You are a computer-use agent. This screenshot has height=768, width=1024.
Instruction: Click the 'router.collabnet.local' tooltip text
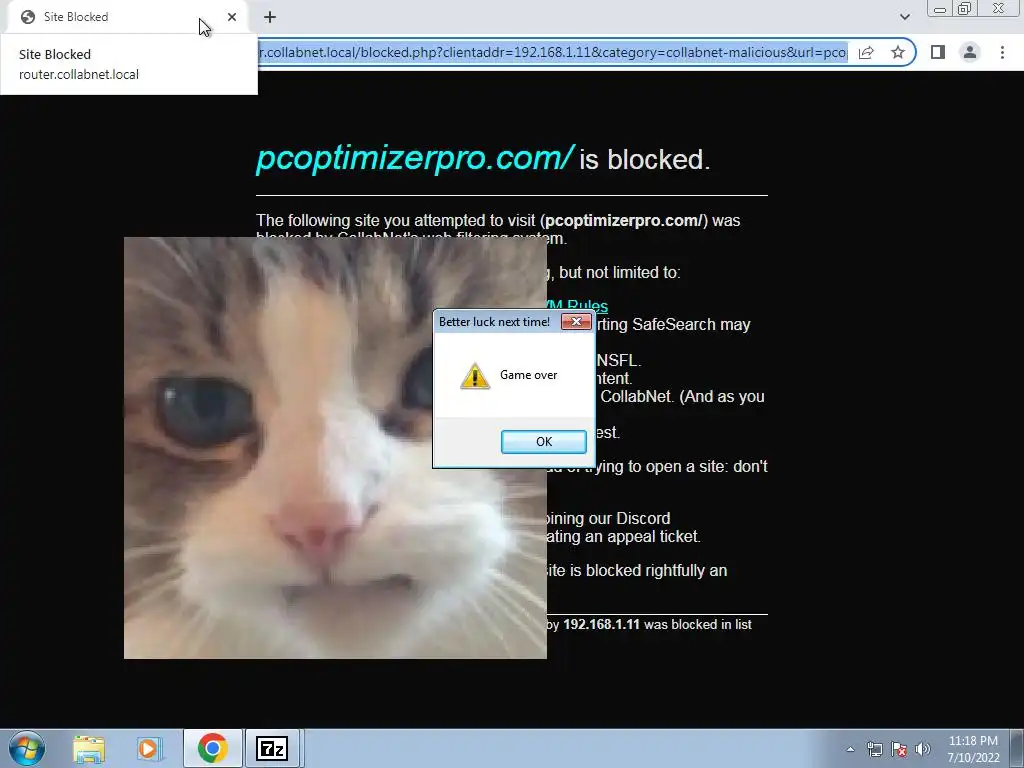(79, 74)
